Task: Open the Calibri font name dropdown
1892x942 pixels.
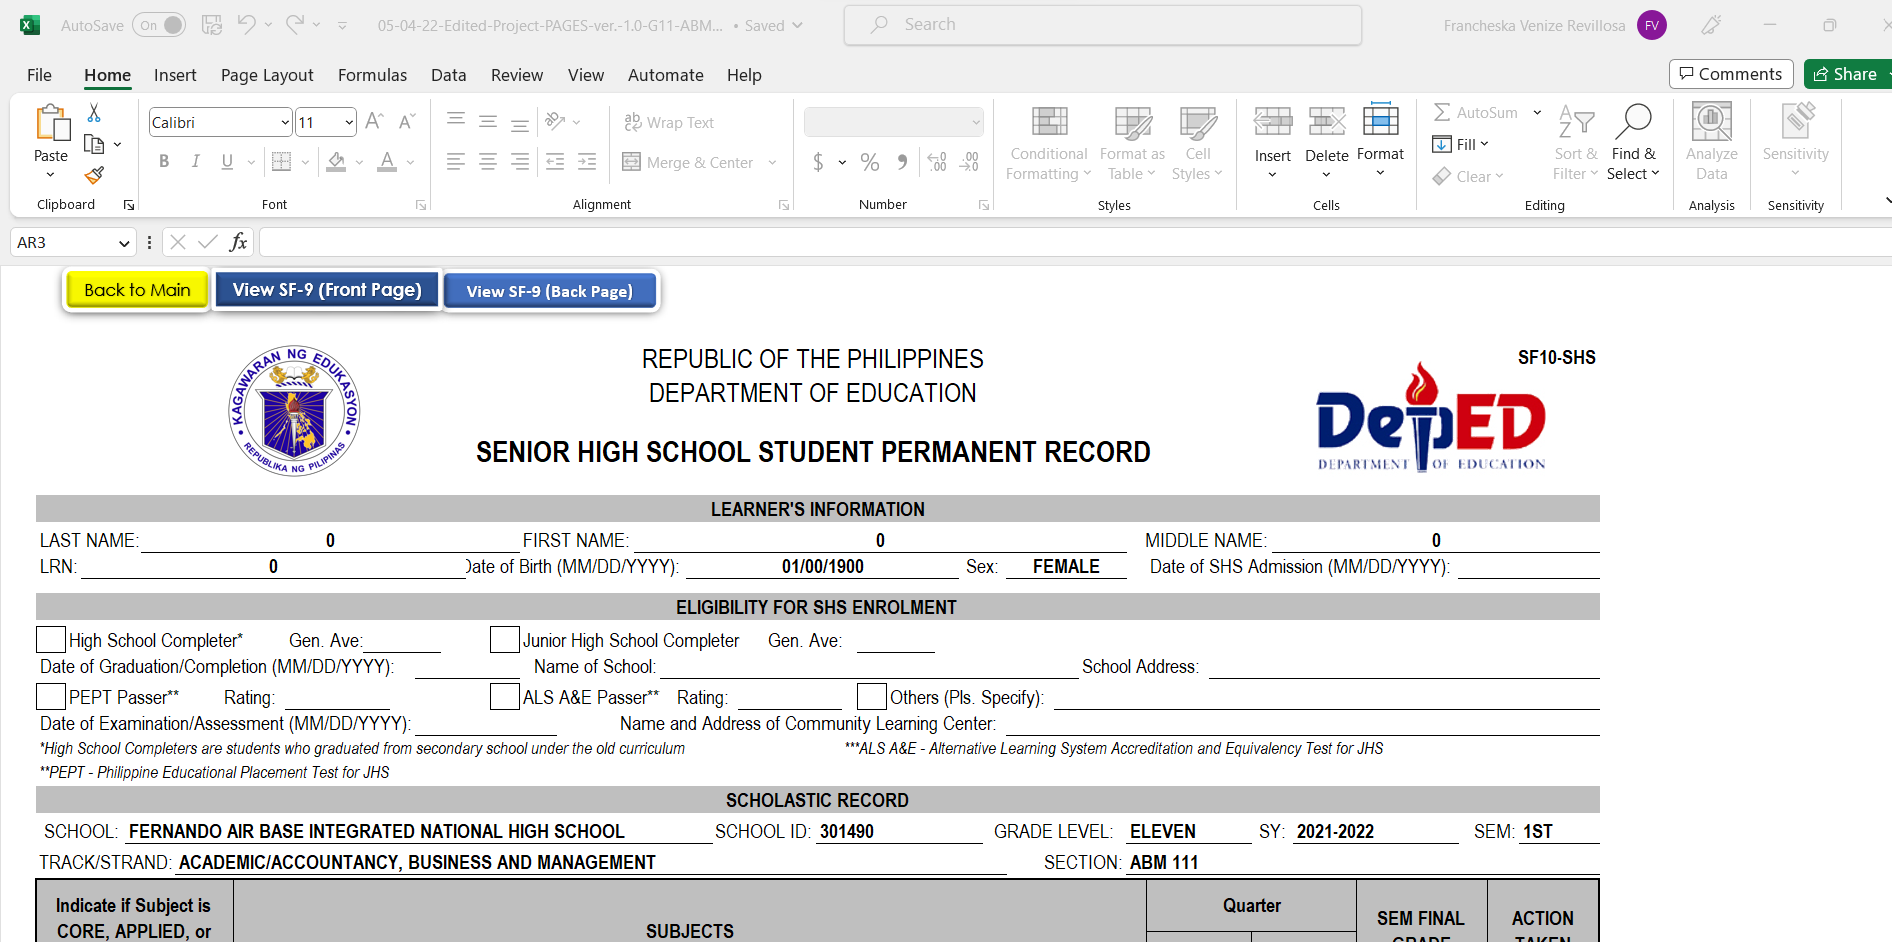Action: [285, 123]
